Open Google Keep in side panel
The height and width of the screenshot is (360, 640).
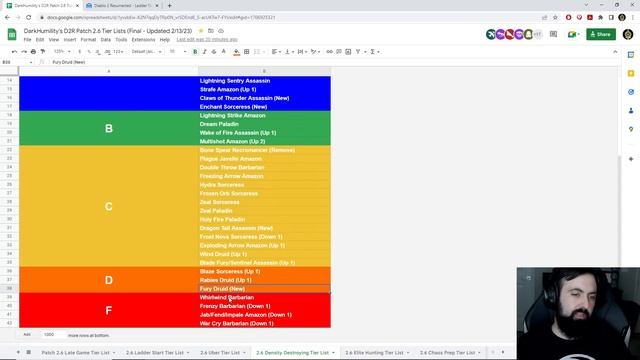point(631,73)
